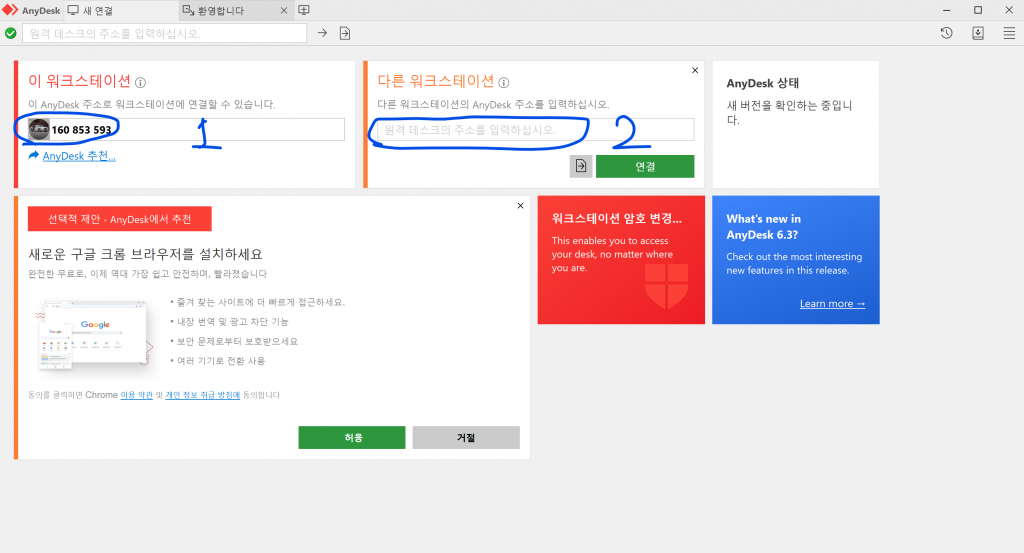Image resolution: width=1024 pixels, height=553 pixels.
Task: Click the AnyDesk 상태 panel heading
Action: [763, 84]
